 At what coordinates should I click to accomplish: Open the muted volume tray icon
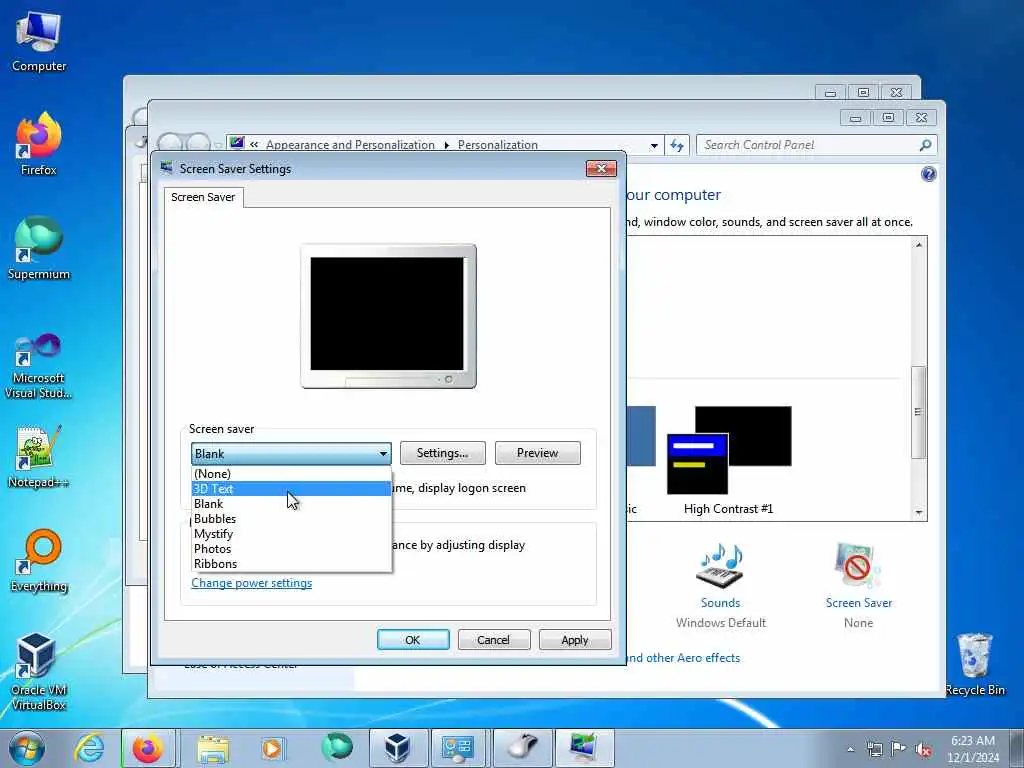click(923, 750)
